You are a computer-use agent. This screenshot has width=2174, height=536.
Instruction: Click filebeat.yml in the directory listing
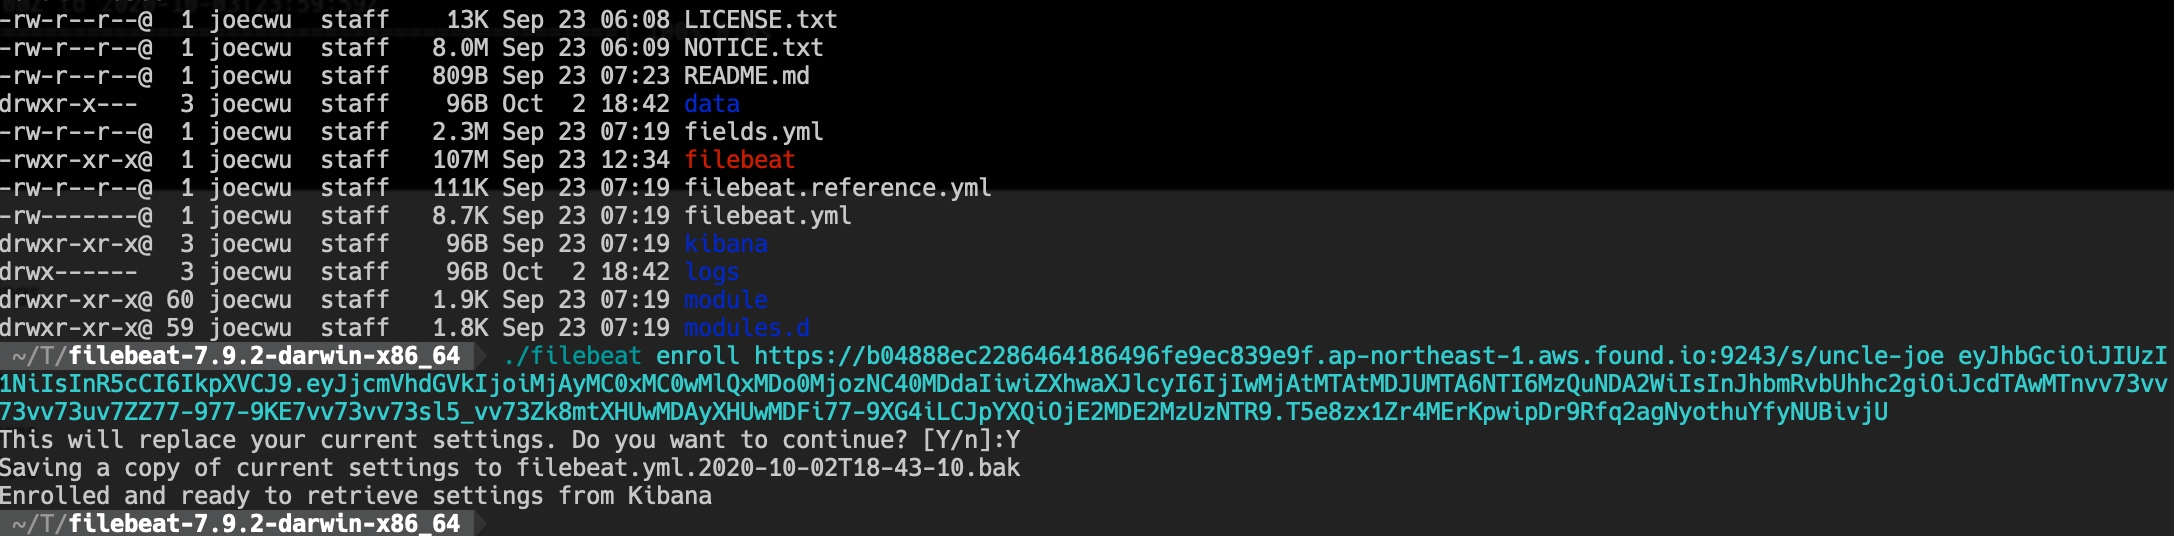[767, 216]
